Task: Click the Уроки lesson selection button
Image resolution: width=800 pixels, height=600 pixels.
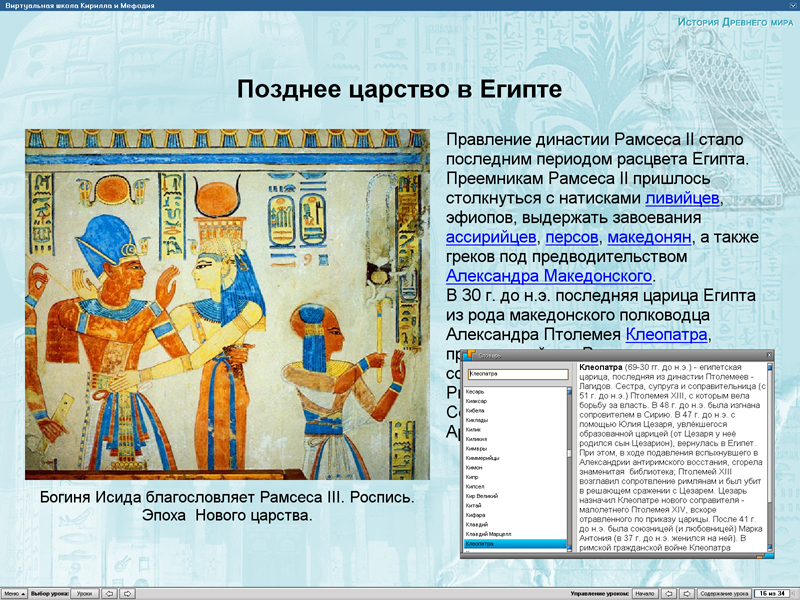Action: tap(84, 593)
